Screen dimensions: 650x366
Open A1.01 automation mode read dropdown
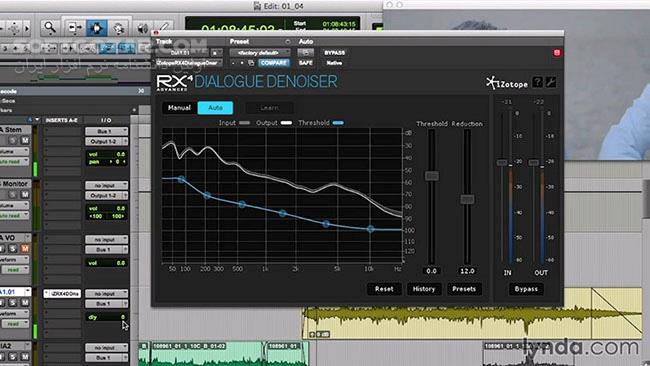[15, 324]
